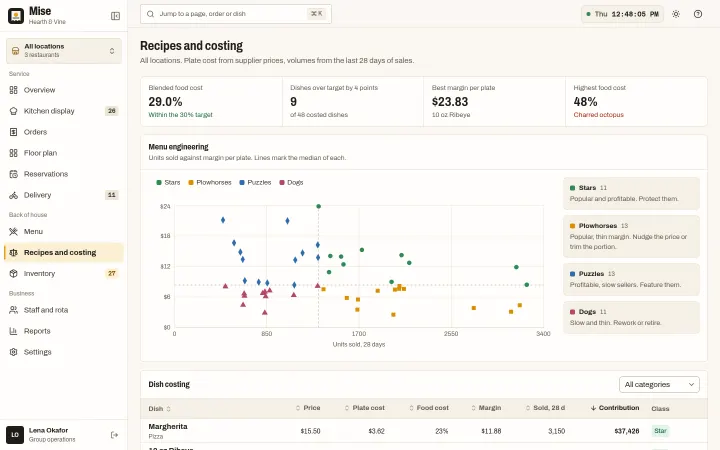Toggle Plowhorses series in chart legend
Image resolution: width=720 pixels, height=450 pixels.
[209, 182]
